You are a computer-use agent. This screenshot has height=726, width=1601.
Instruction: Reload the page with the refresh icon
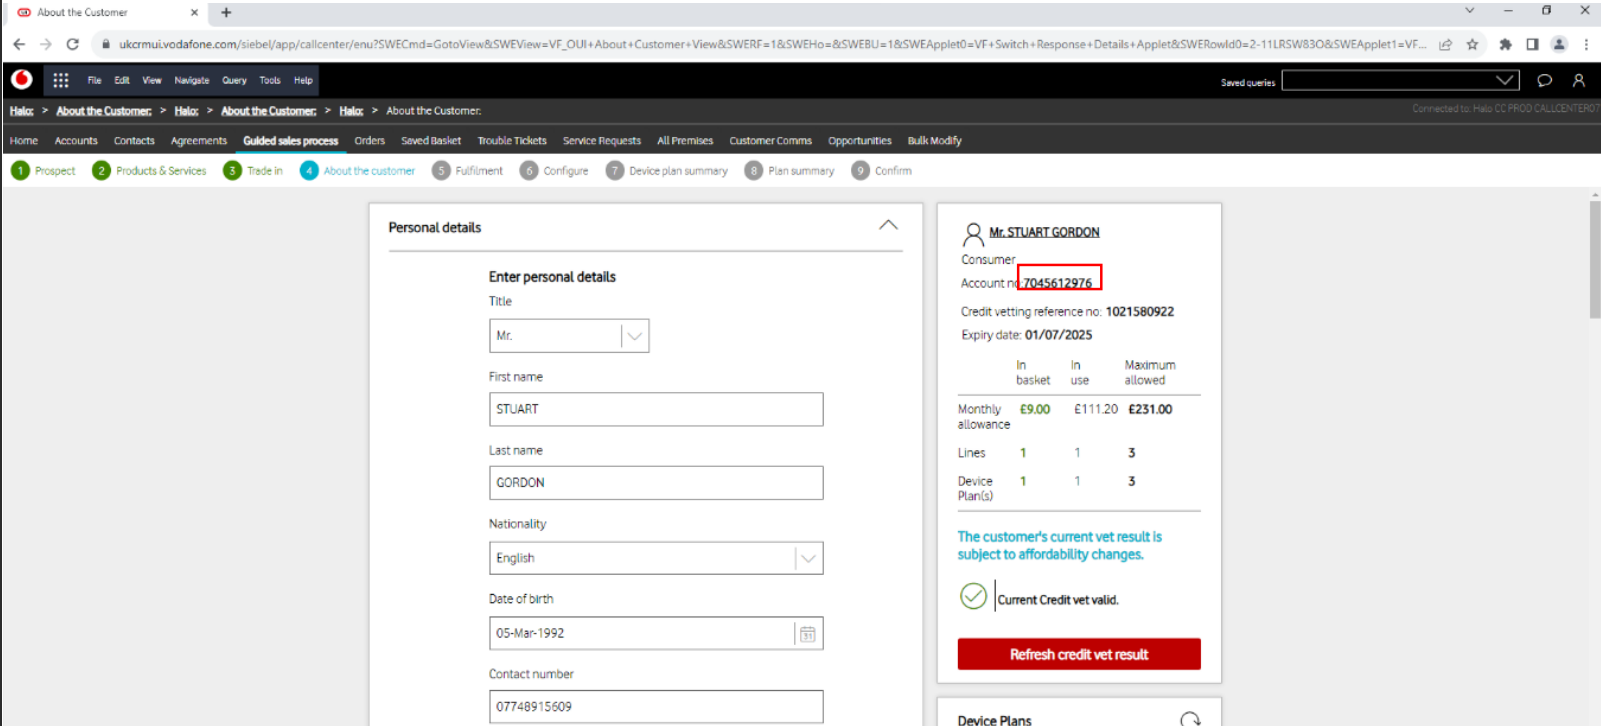pos(72,44)
